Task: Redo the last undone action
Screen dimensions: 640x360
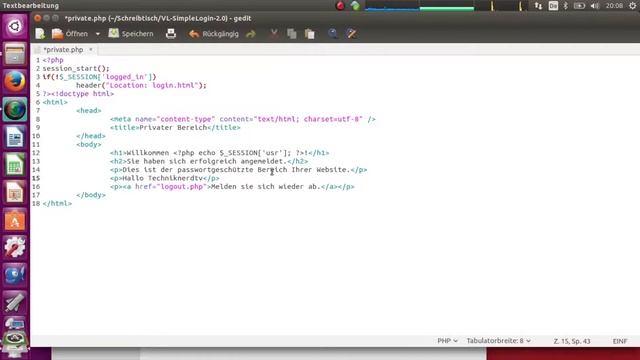Action: coord(251,34)
